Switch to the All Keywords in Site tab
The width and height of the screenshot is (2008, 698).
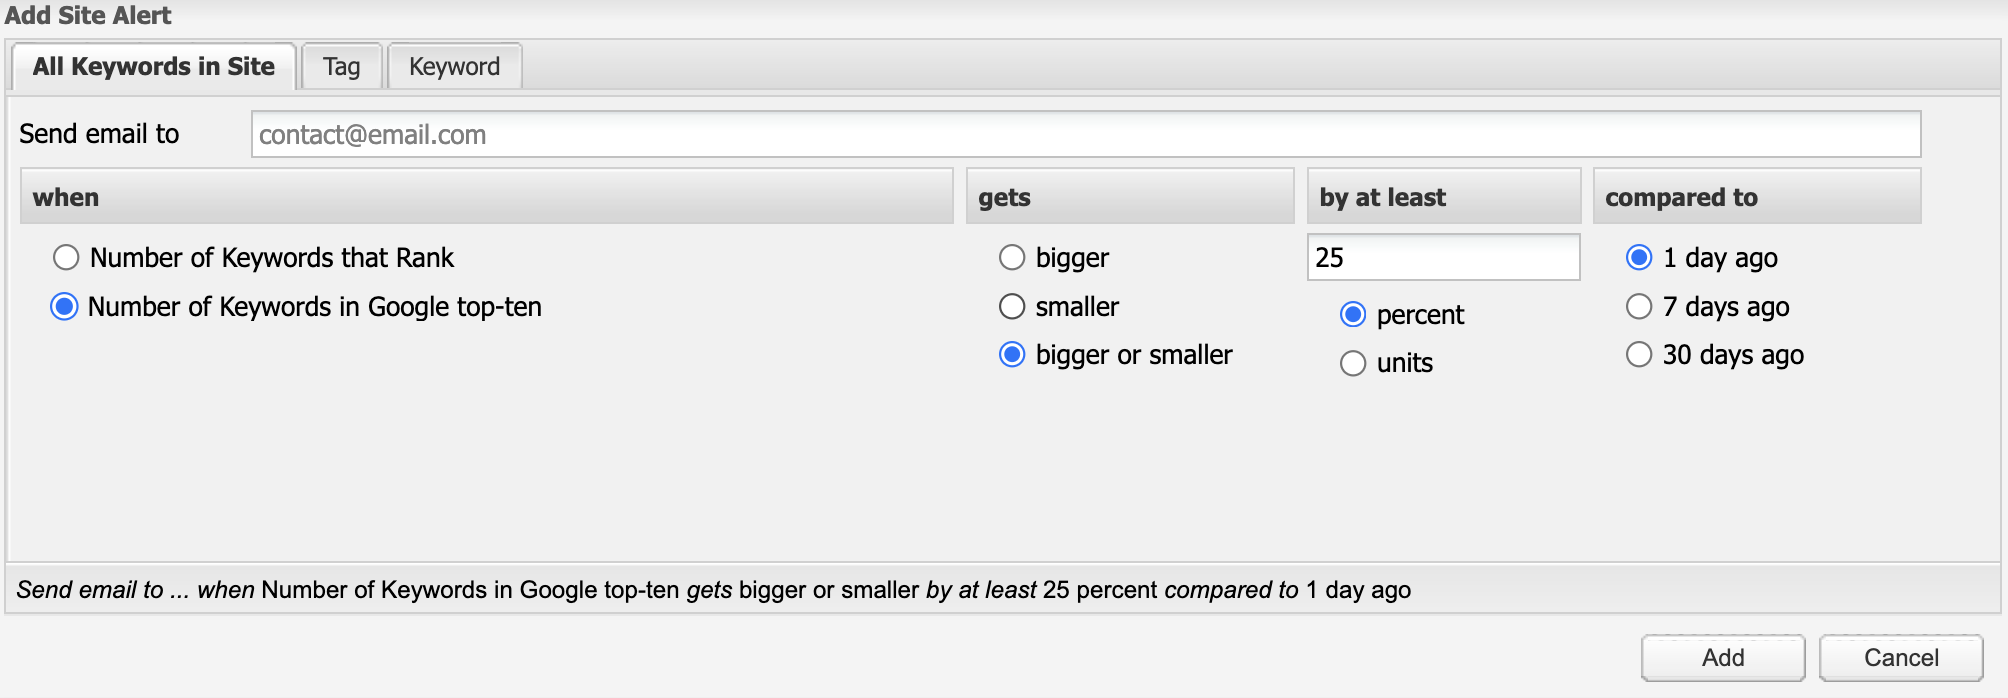(x=153, y=67)
